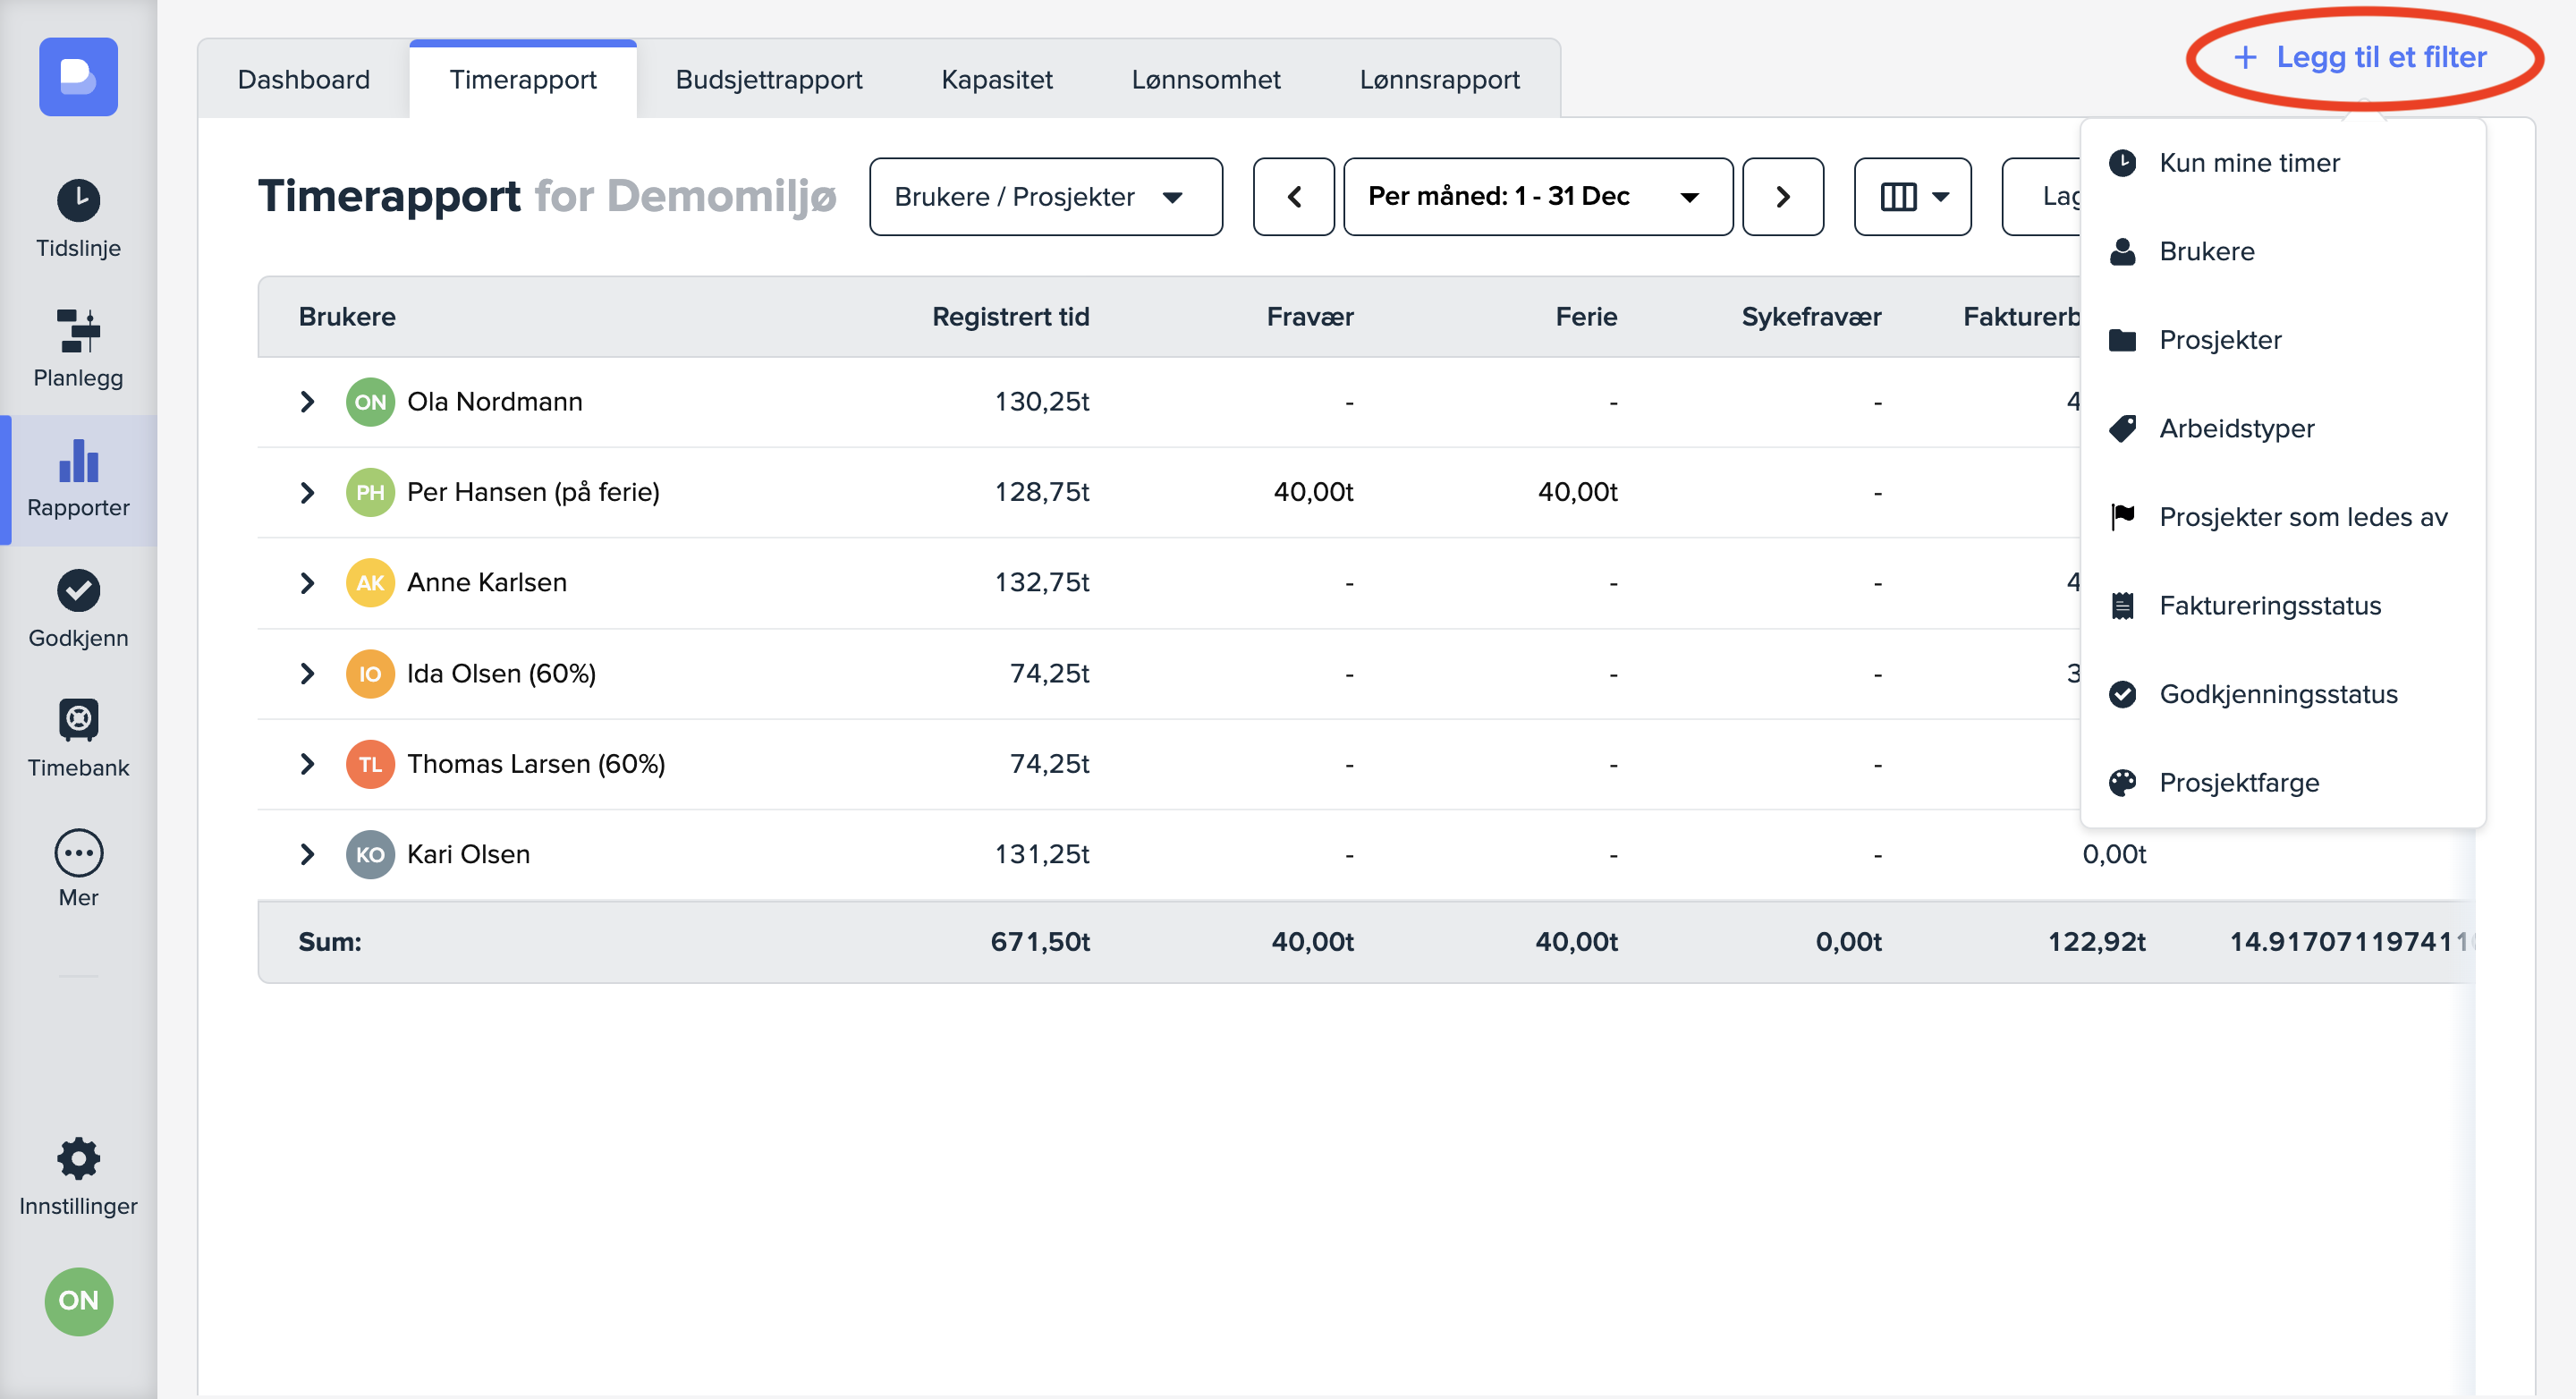Viewport: 2576px width, 1399px height.
Task: Click the app logo at top left
Action: coord(78,77)
